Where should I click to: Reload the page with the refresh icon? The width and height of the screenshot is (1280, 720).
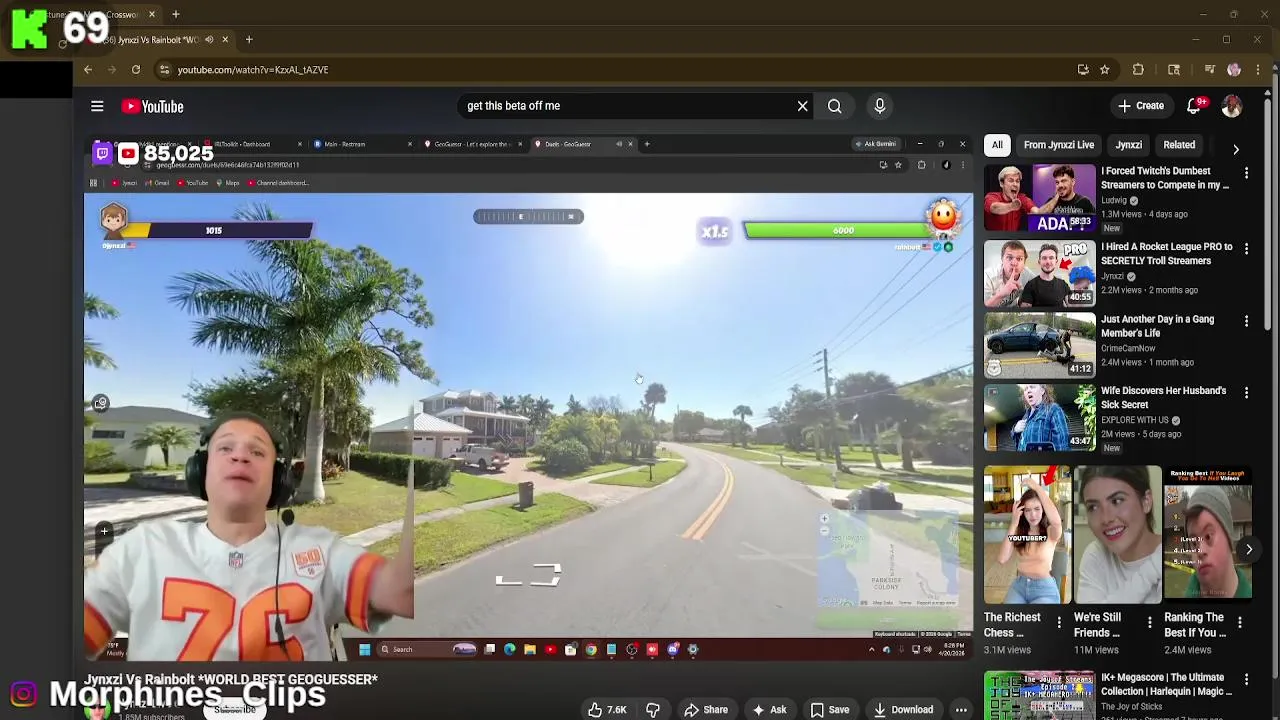pos(136,70)
